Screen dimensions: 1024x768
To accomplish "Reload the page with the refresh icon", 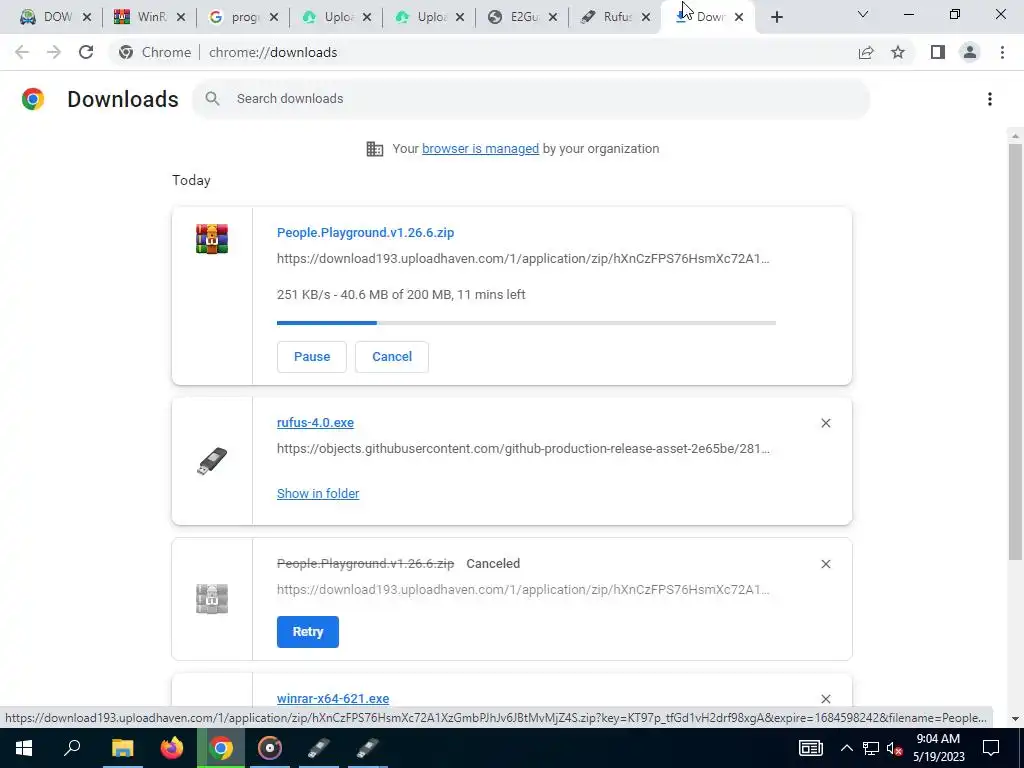I will pos(86,52).
